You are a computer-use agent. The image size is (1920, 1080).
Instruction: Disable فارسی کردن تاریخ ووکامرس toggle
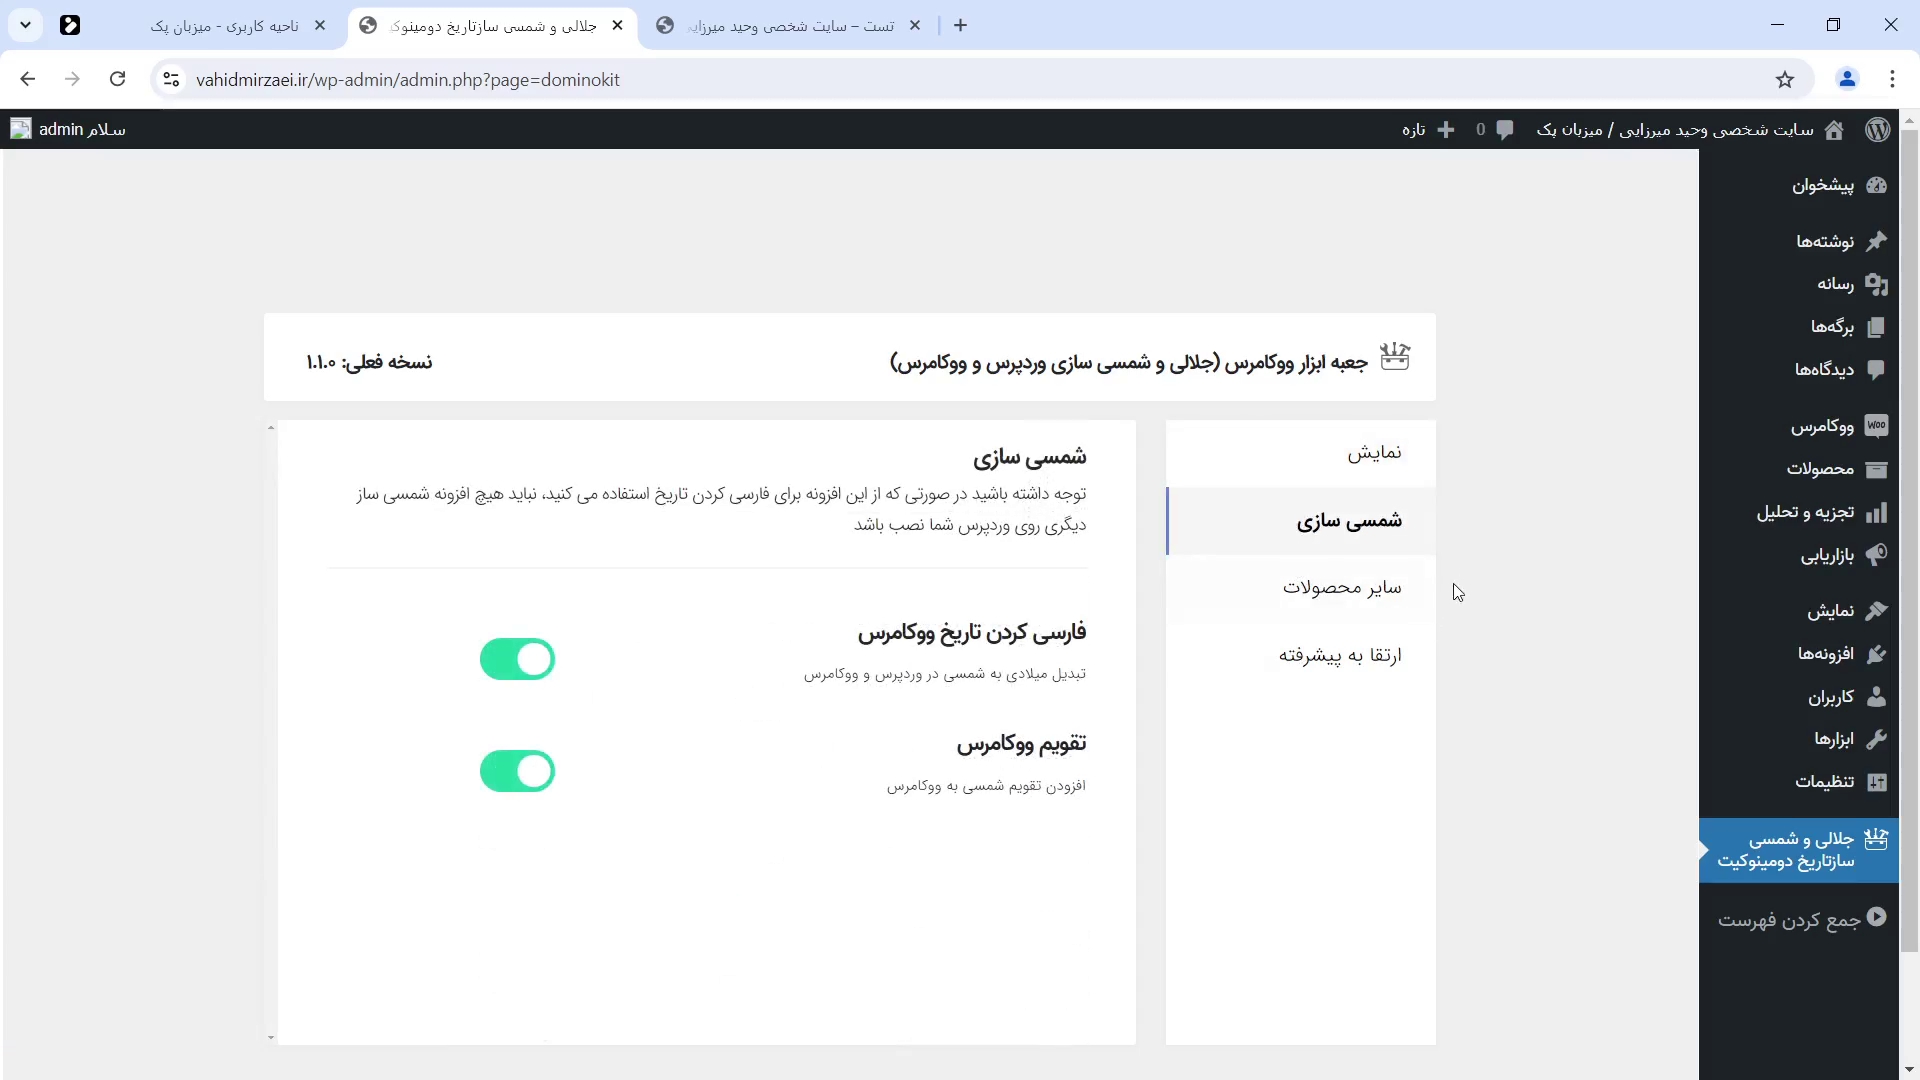pos(517,659)
